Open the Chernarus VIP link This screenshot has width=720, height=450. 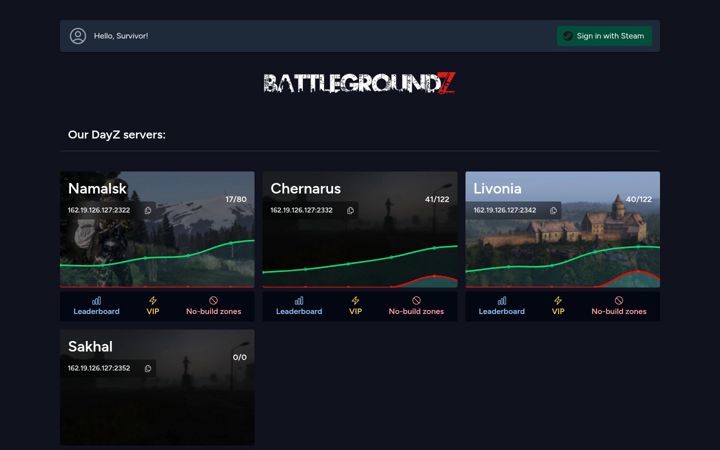pyautogui.click(x=355, y=306)
